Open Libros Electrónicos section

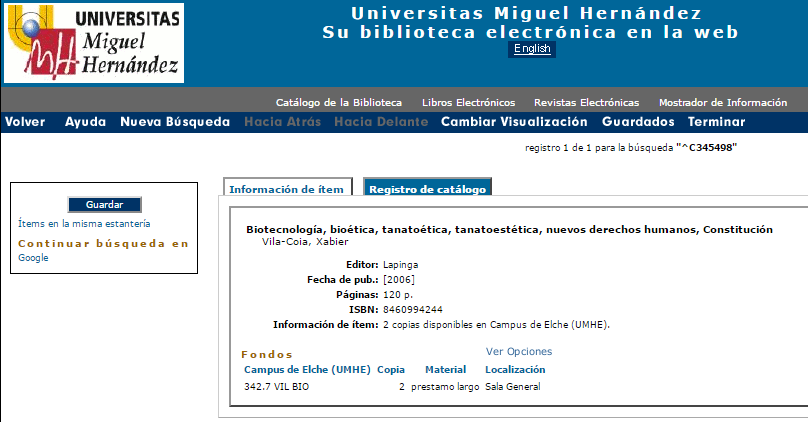pyautogui.click(x=468, y=103)
